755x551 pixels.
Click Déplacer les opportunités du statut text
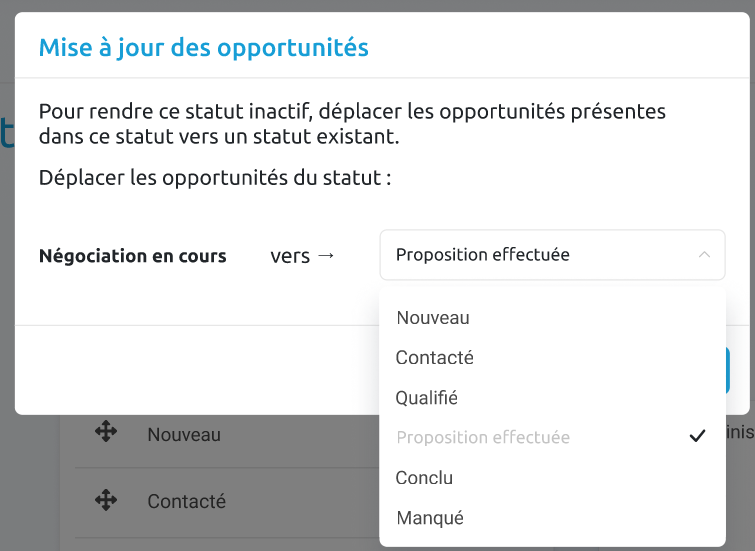point(215,178)
